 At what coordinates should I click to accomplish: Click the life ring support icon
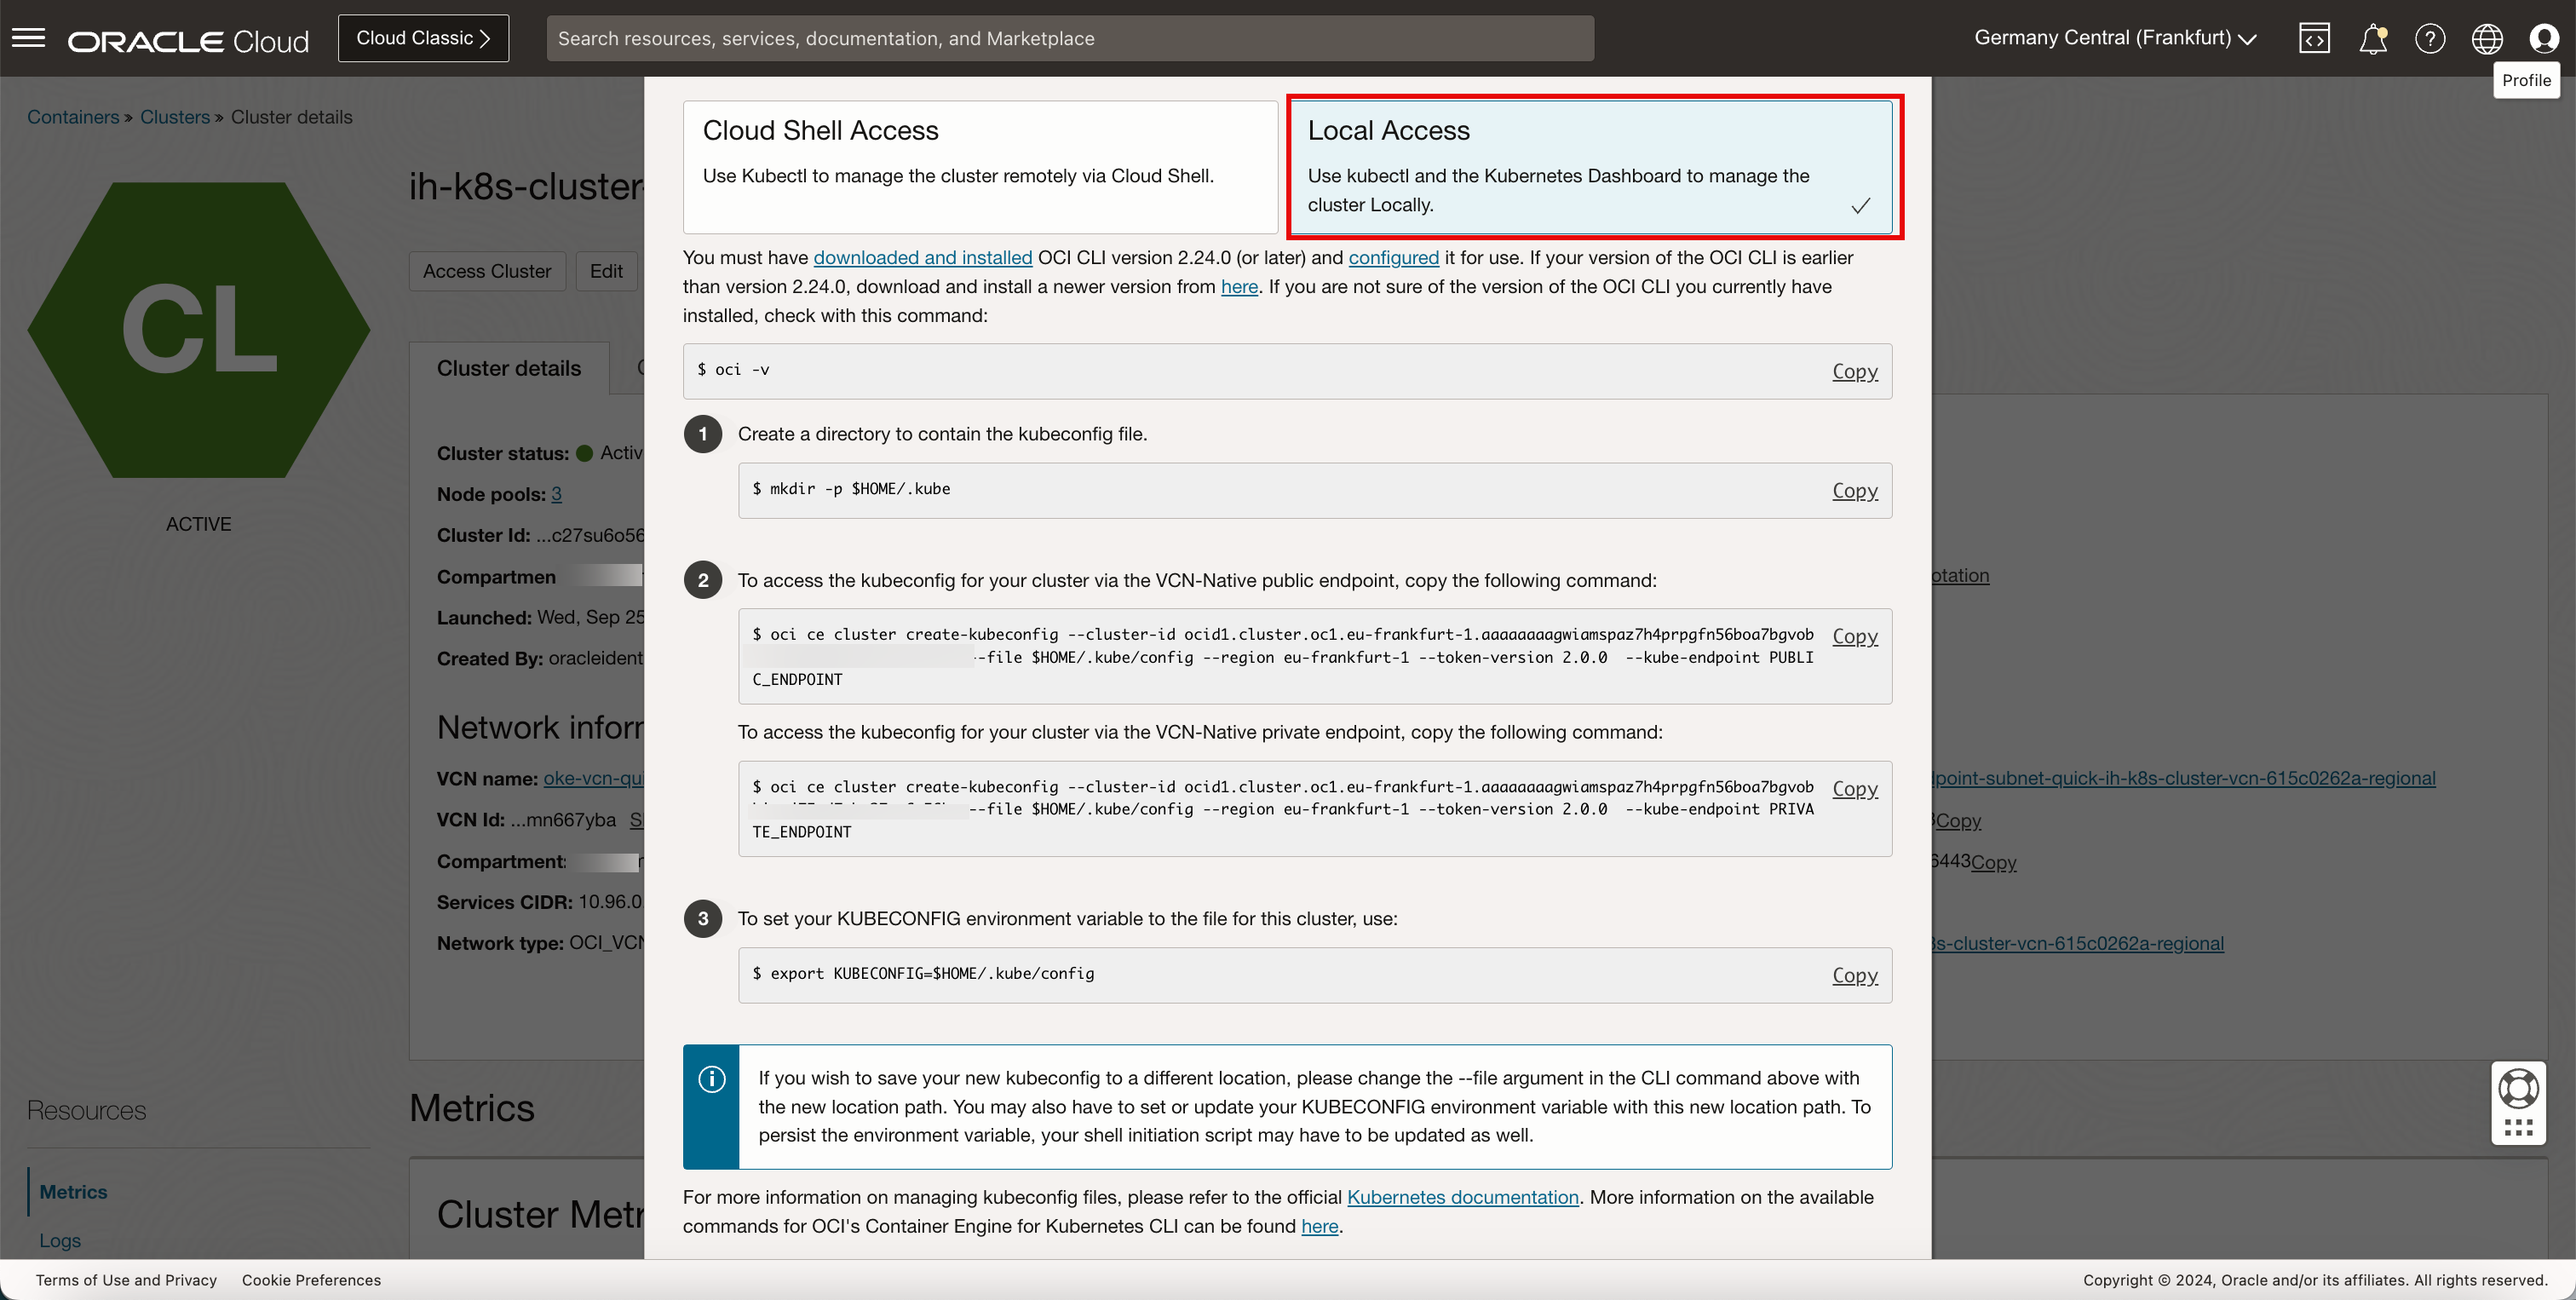2518,1089
